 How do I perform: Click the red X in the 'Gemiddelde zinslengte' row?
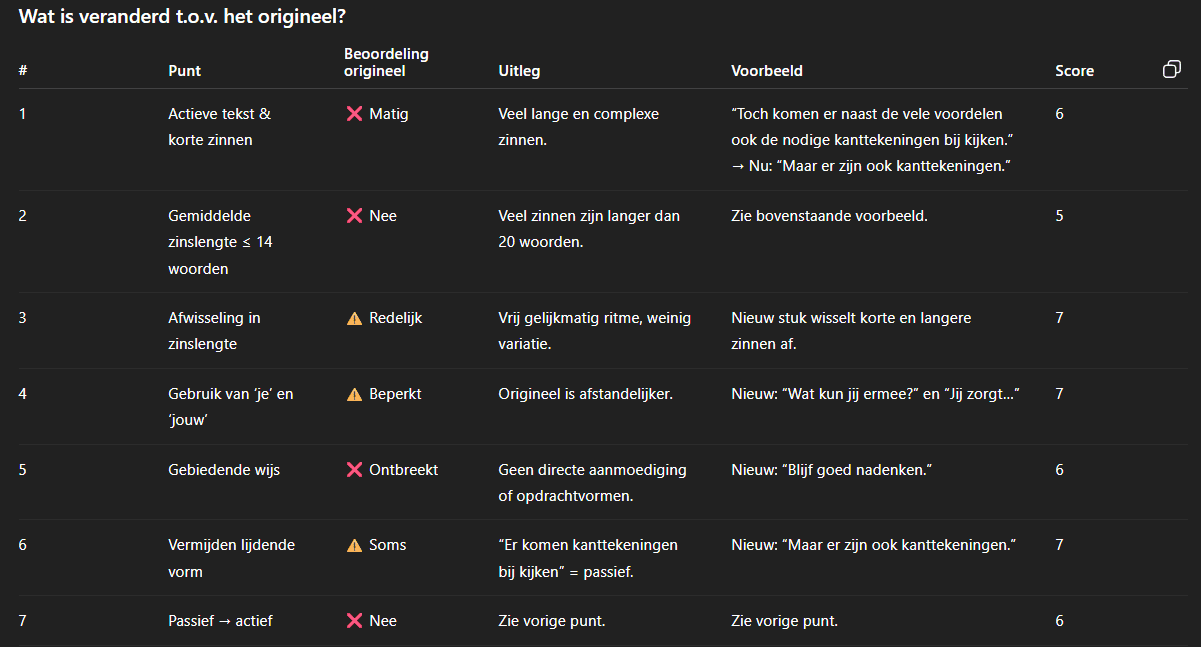354,216
